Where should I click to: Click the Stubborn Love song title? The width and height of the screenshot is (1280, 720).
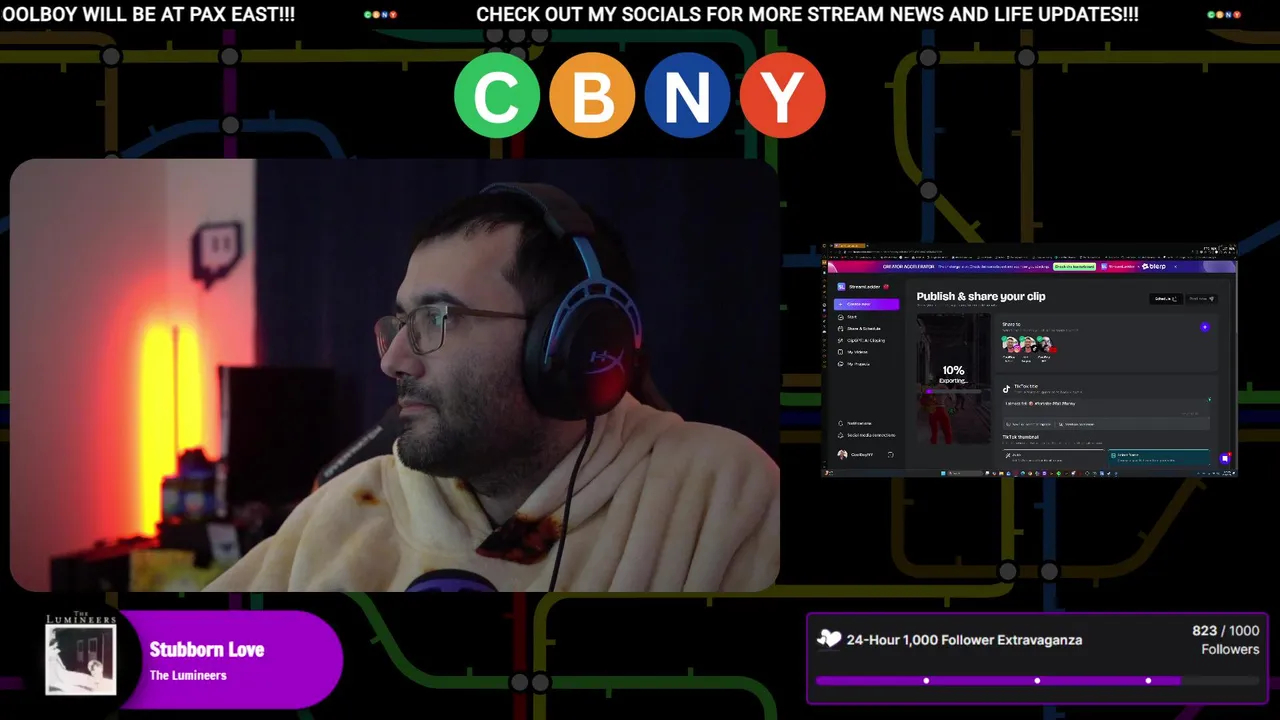click(206, 649)
